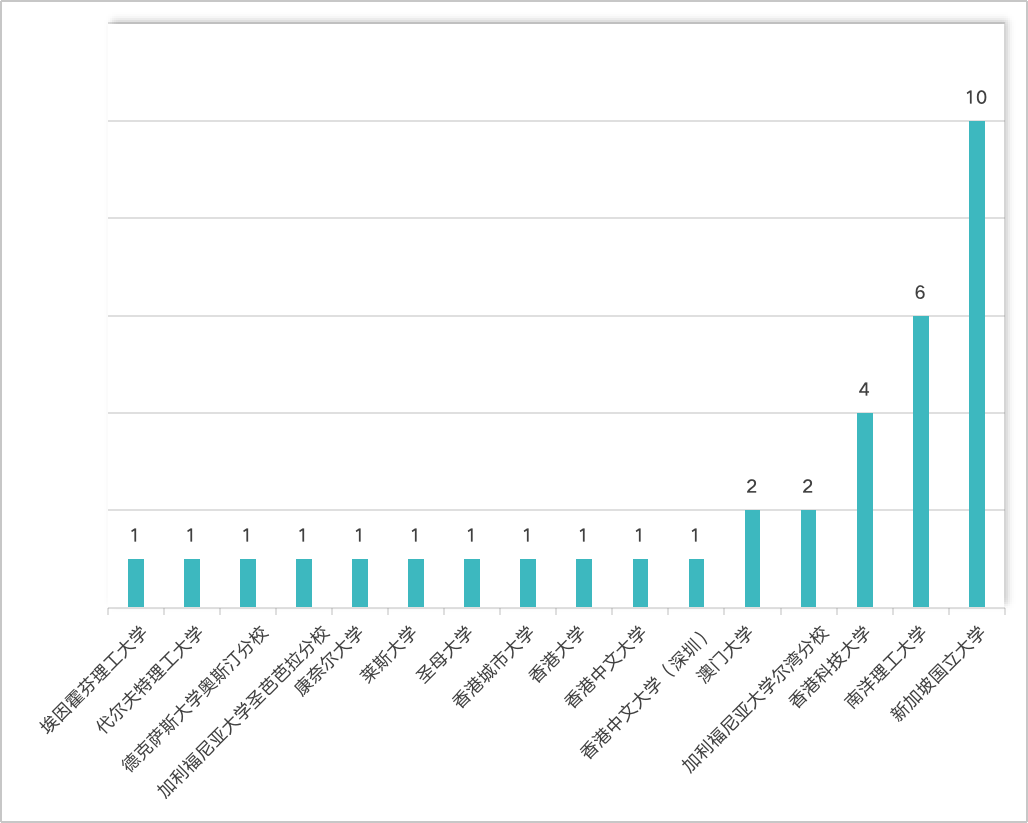Click the axis label 代尔夫特理工大学
The height and width of the screenshot is (823, 1028).
(150, 680)
